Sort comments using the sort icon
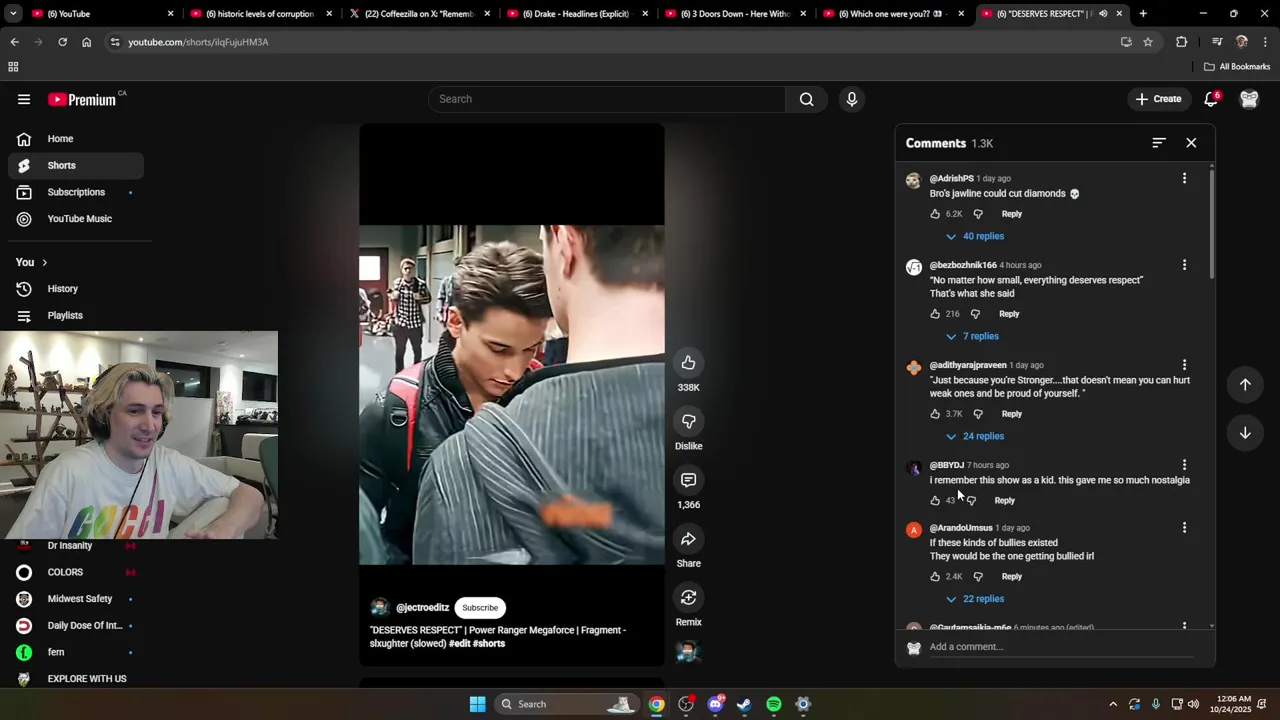1280x720 pixels. pos(1158,143)
